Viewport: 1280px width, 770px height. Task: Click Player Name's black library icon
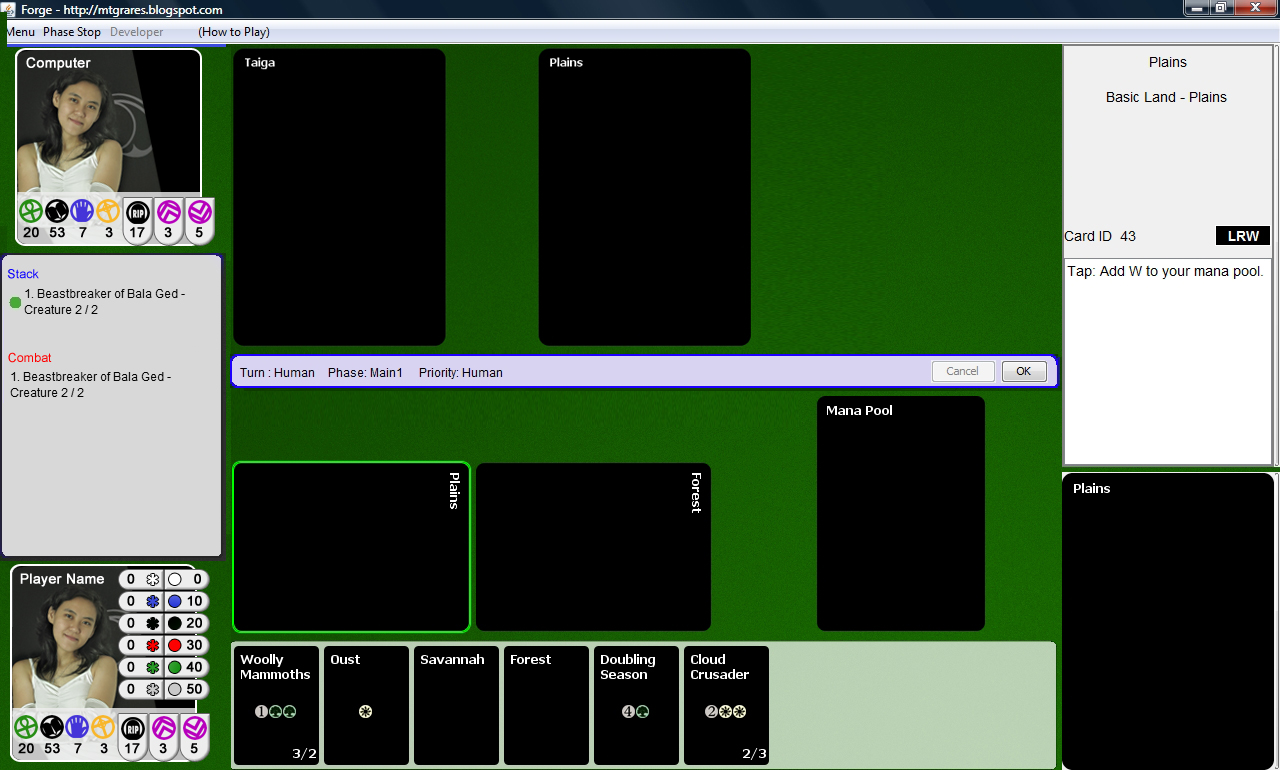(52, 727)
